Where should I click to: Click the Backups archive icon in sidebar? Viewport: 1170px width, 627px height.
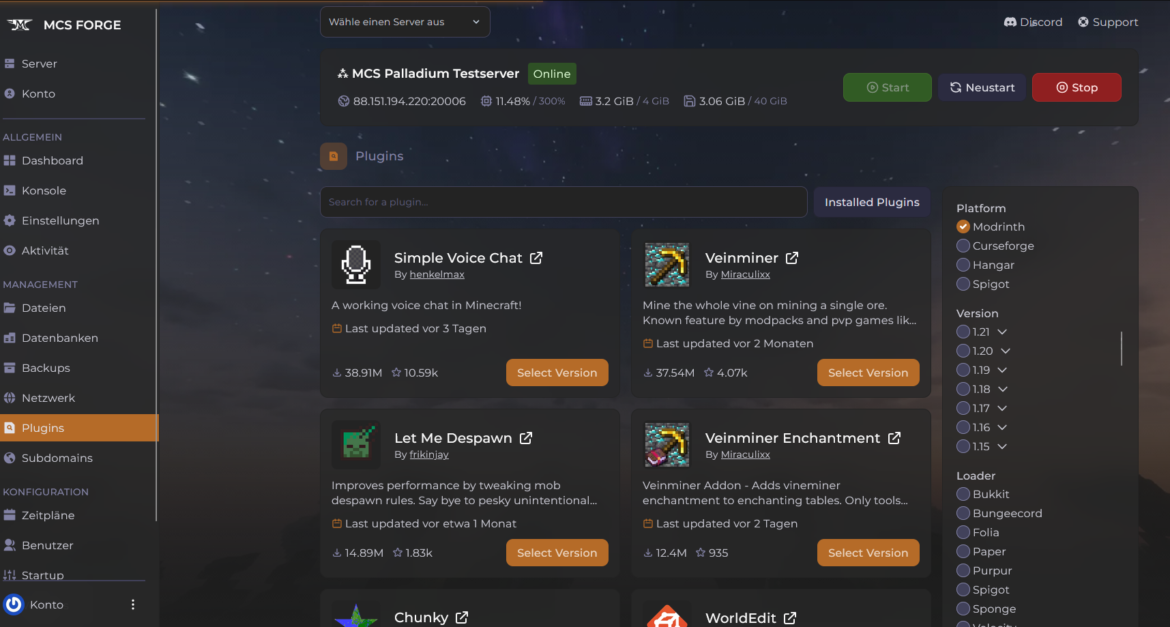click(x=10, y=368)
